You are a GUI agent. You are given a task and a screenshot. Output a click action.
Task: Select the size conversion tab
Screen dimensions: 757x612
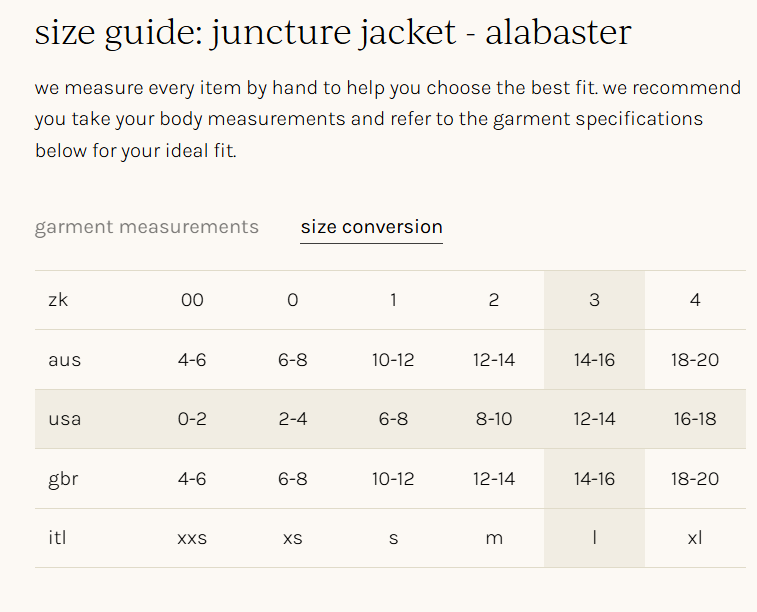[371, 227]
